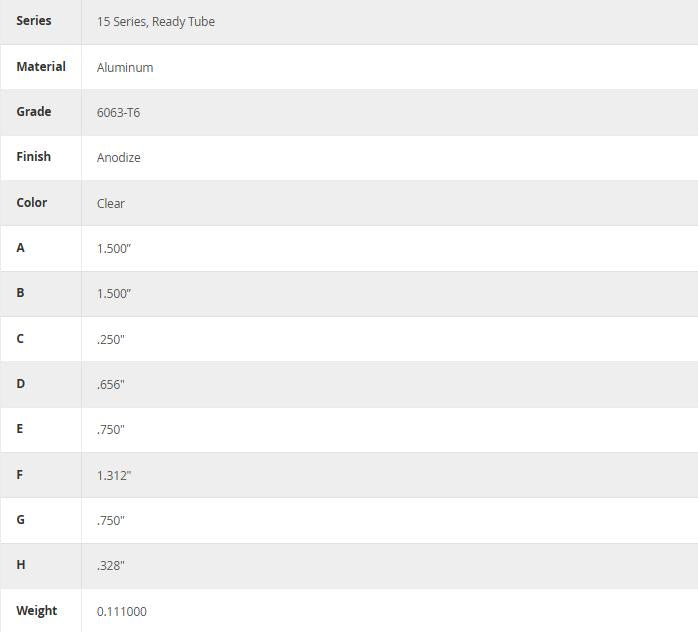The image size is (698, 632).
Task: Click the Weight row label
Action: [x=36, y=611]
